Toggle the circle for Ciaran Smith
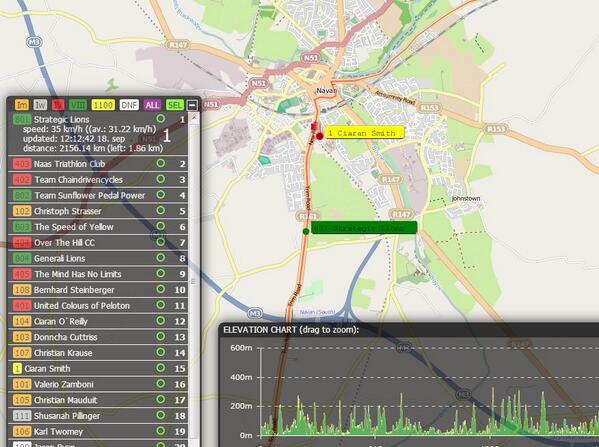This screenshot has height=447, width=599. coord(161,368)
